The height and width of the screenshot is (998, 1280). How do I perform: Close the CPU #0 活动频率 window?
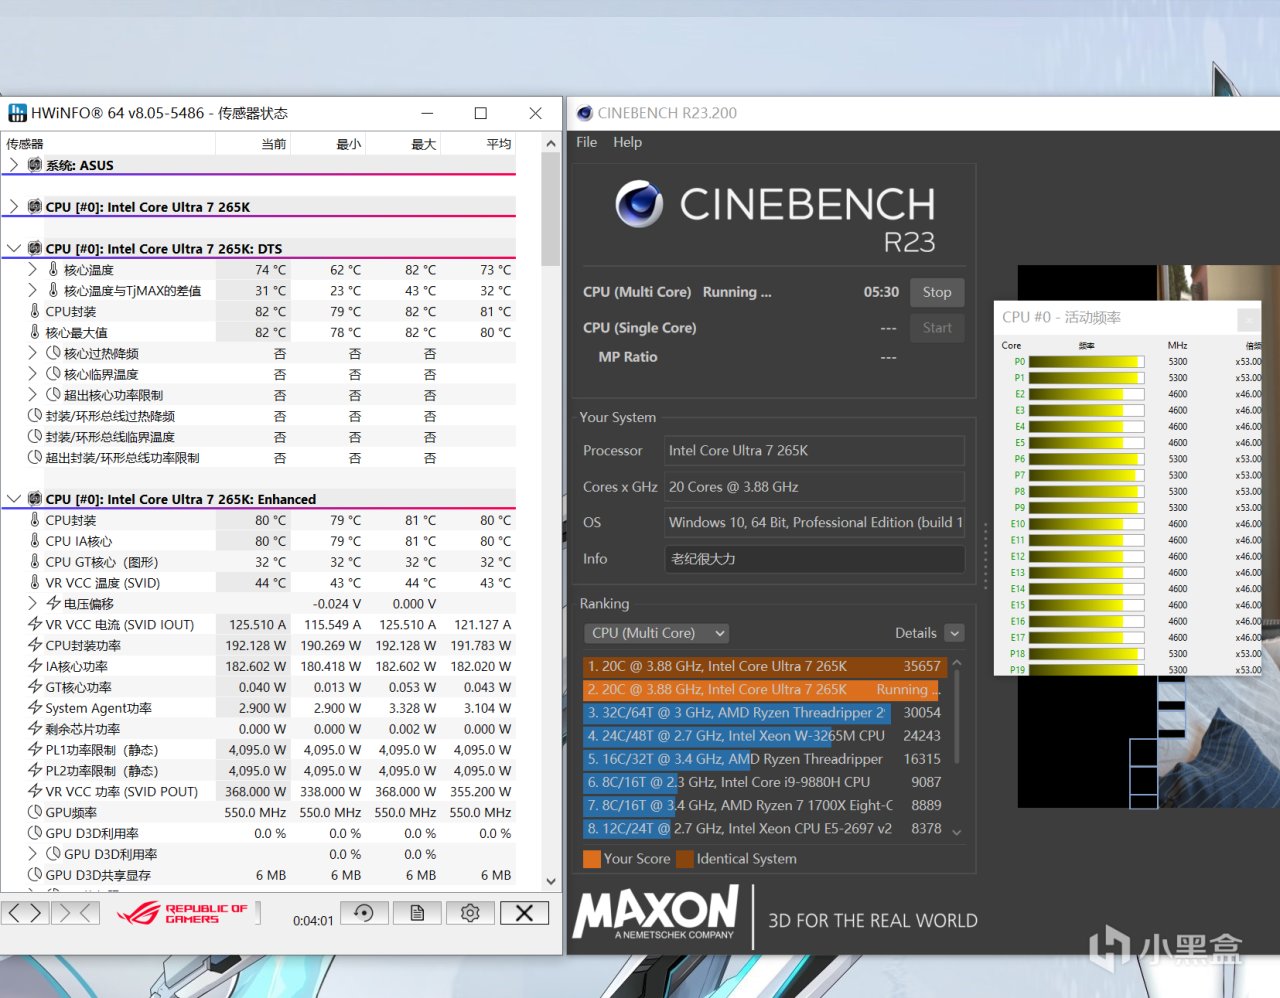[x=1248, y=318]
